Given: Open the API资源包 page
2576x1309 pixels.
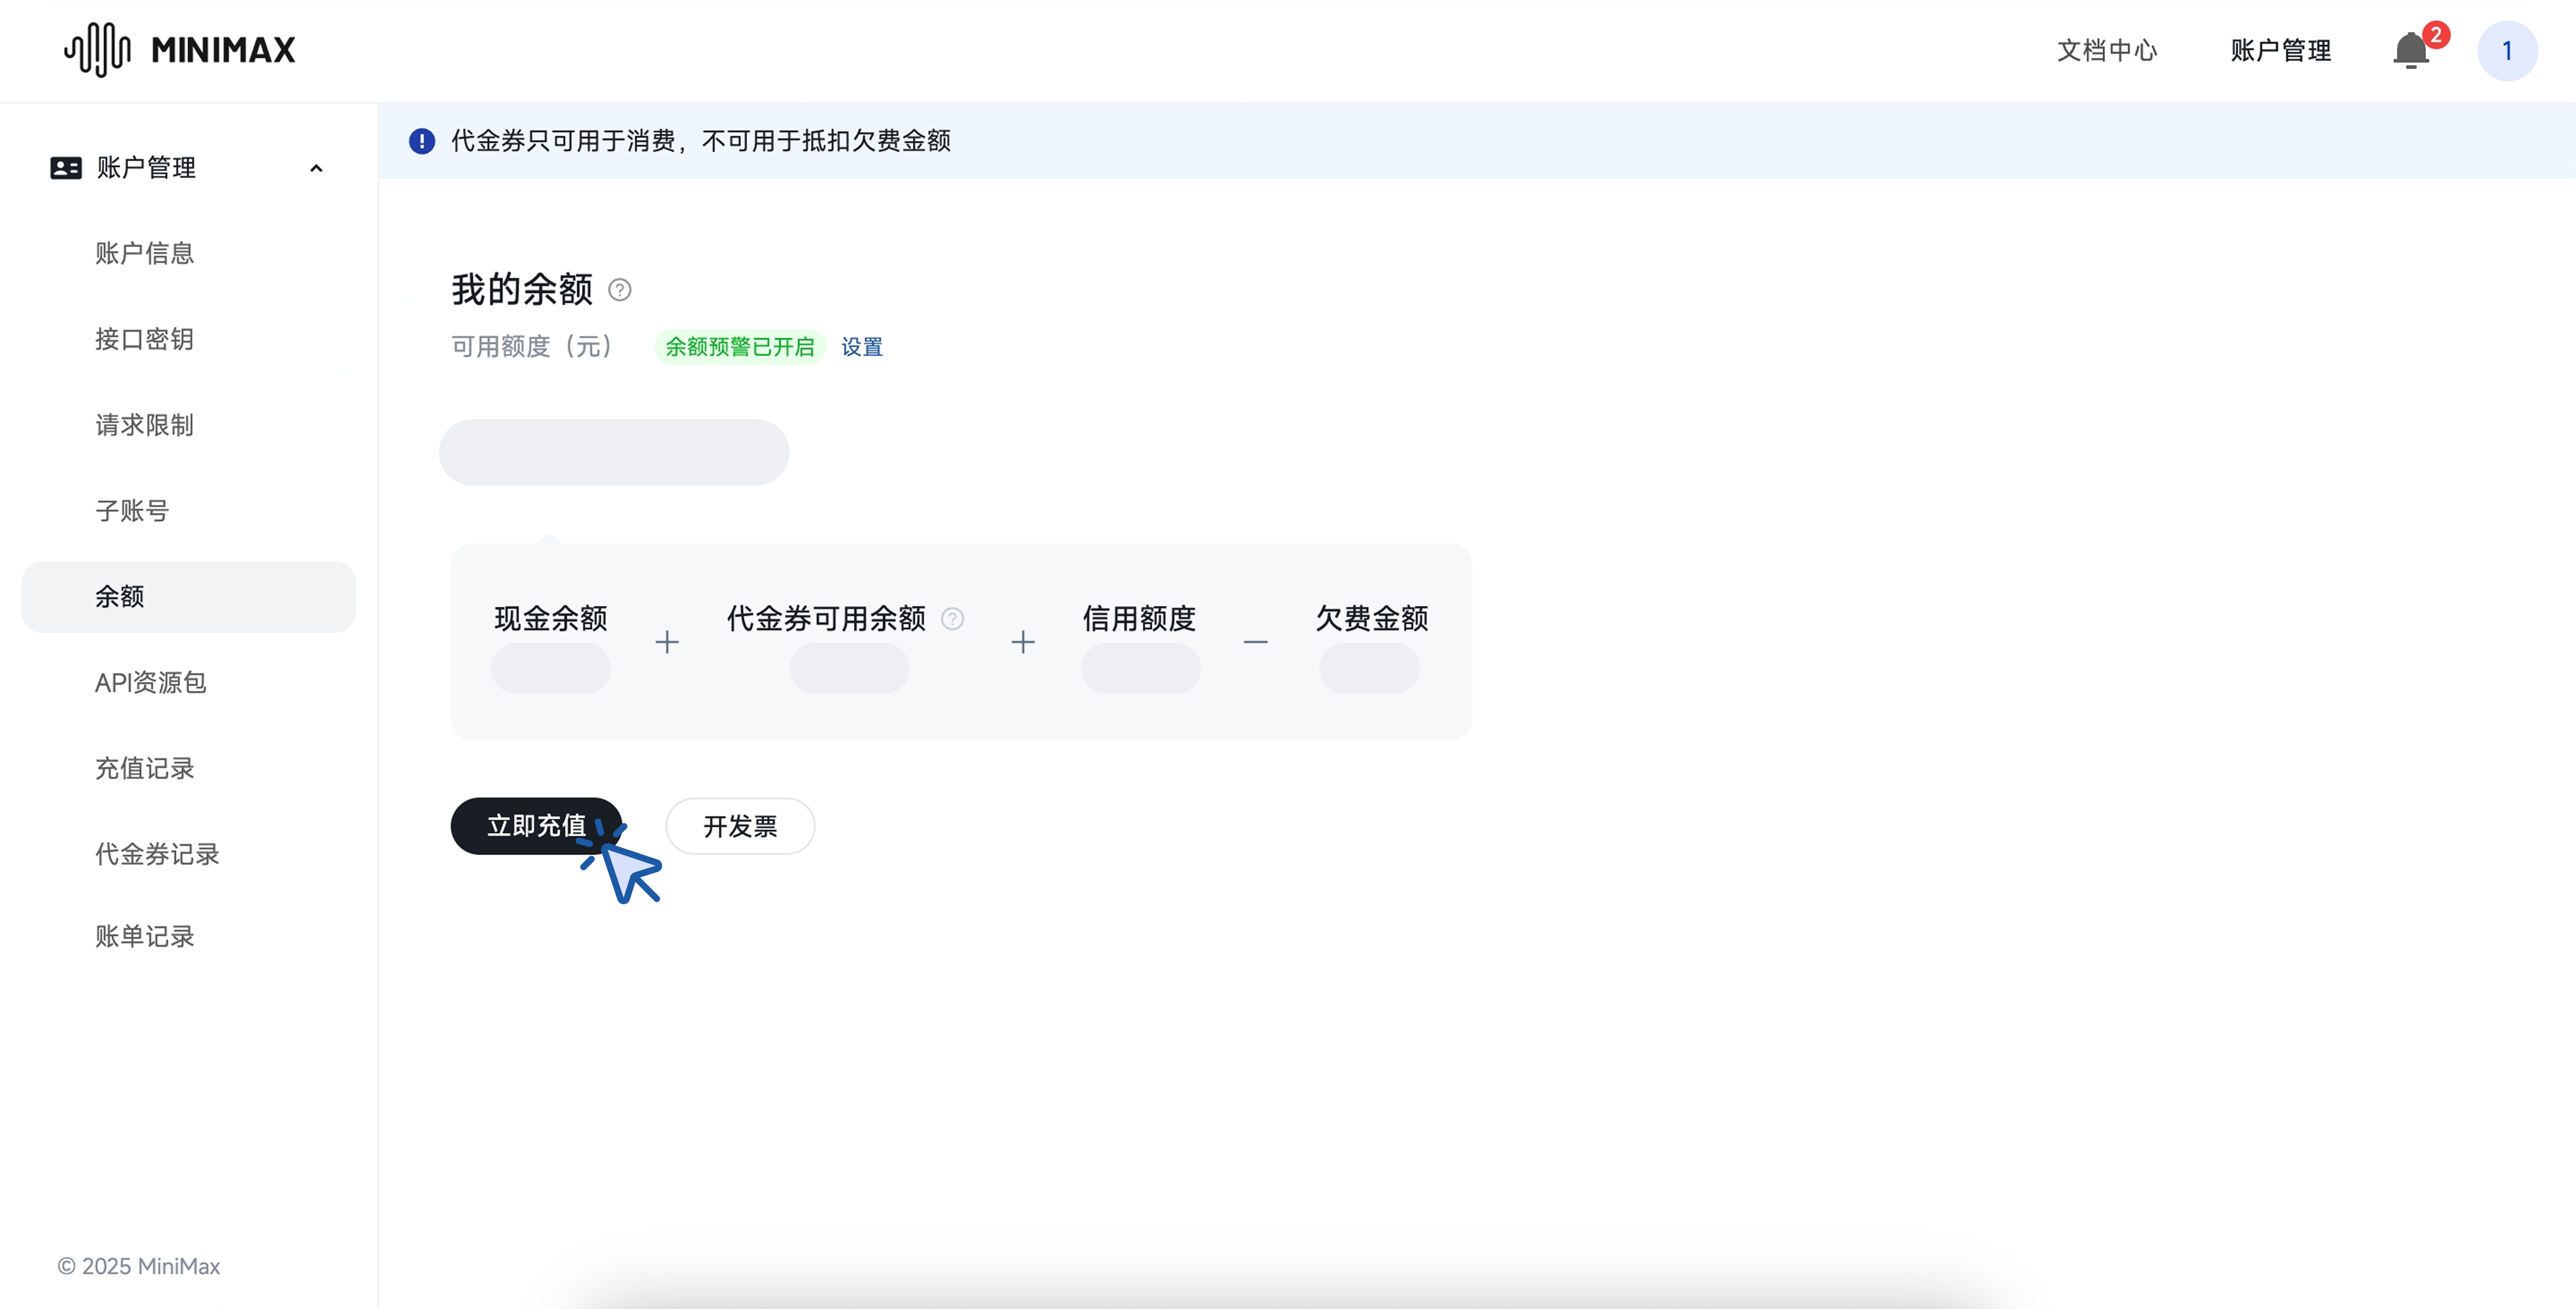Looking at the screenshot, I should click(x=150, y=683).
